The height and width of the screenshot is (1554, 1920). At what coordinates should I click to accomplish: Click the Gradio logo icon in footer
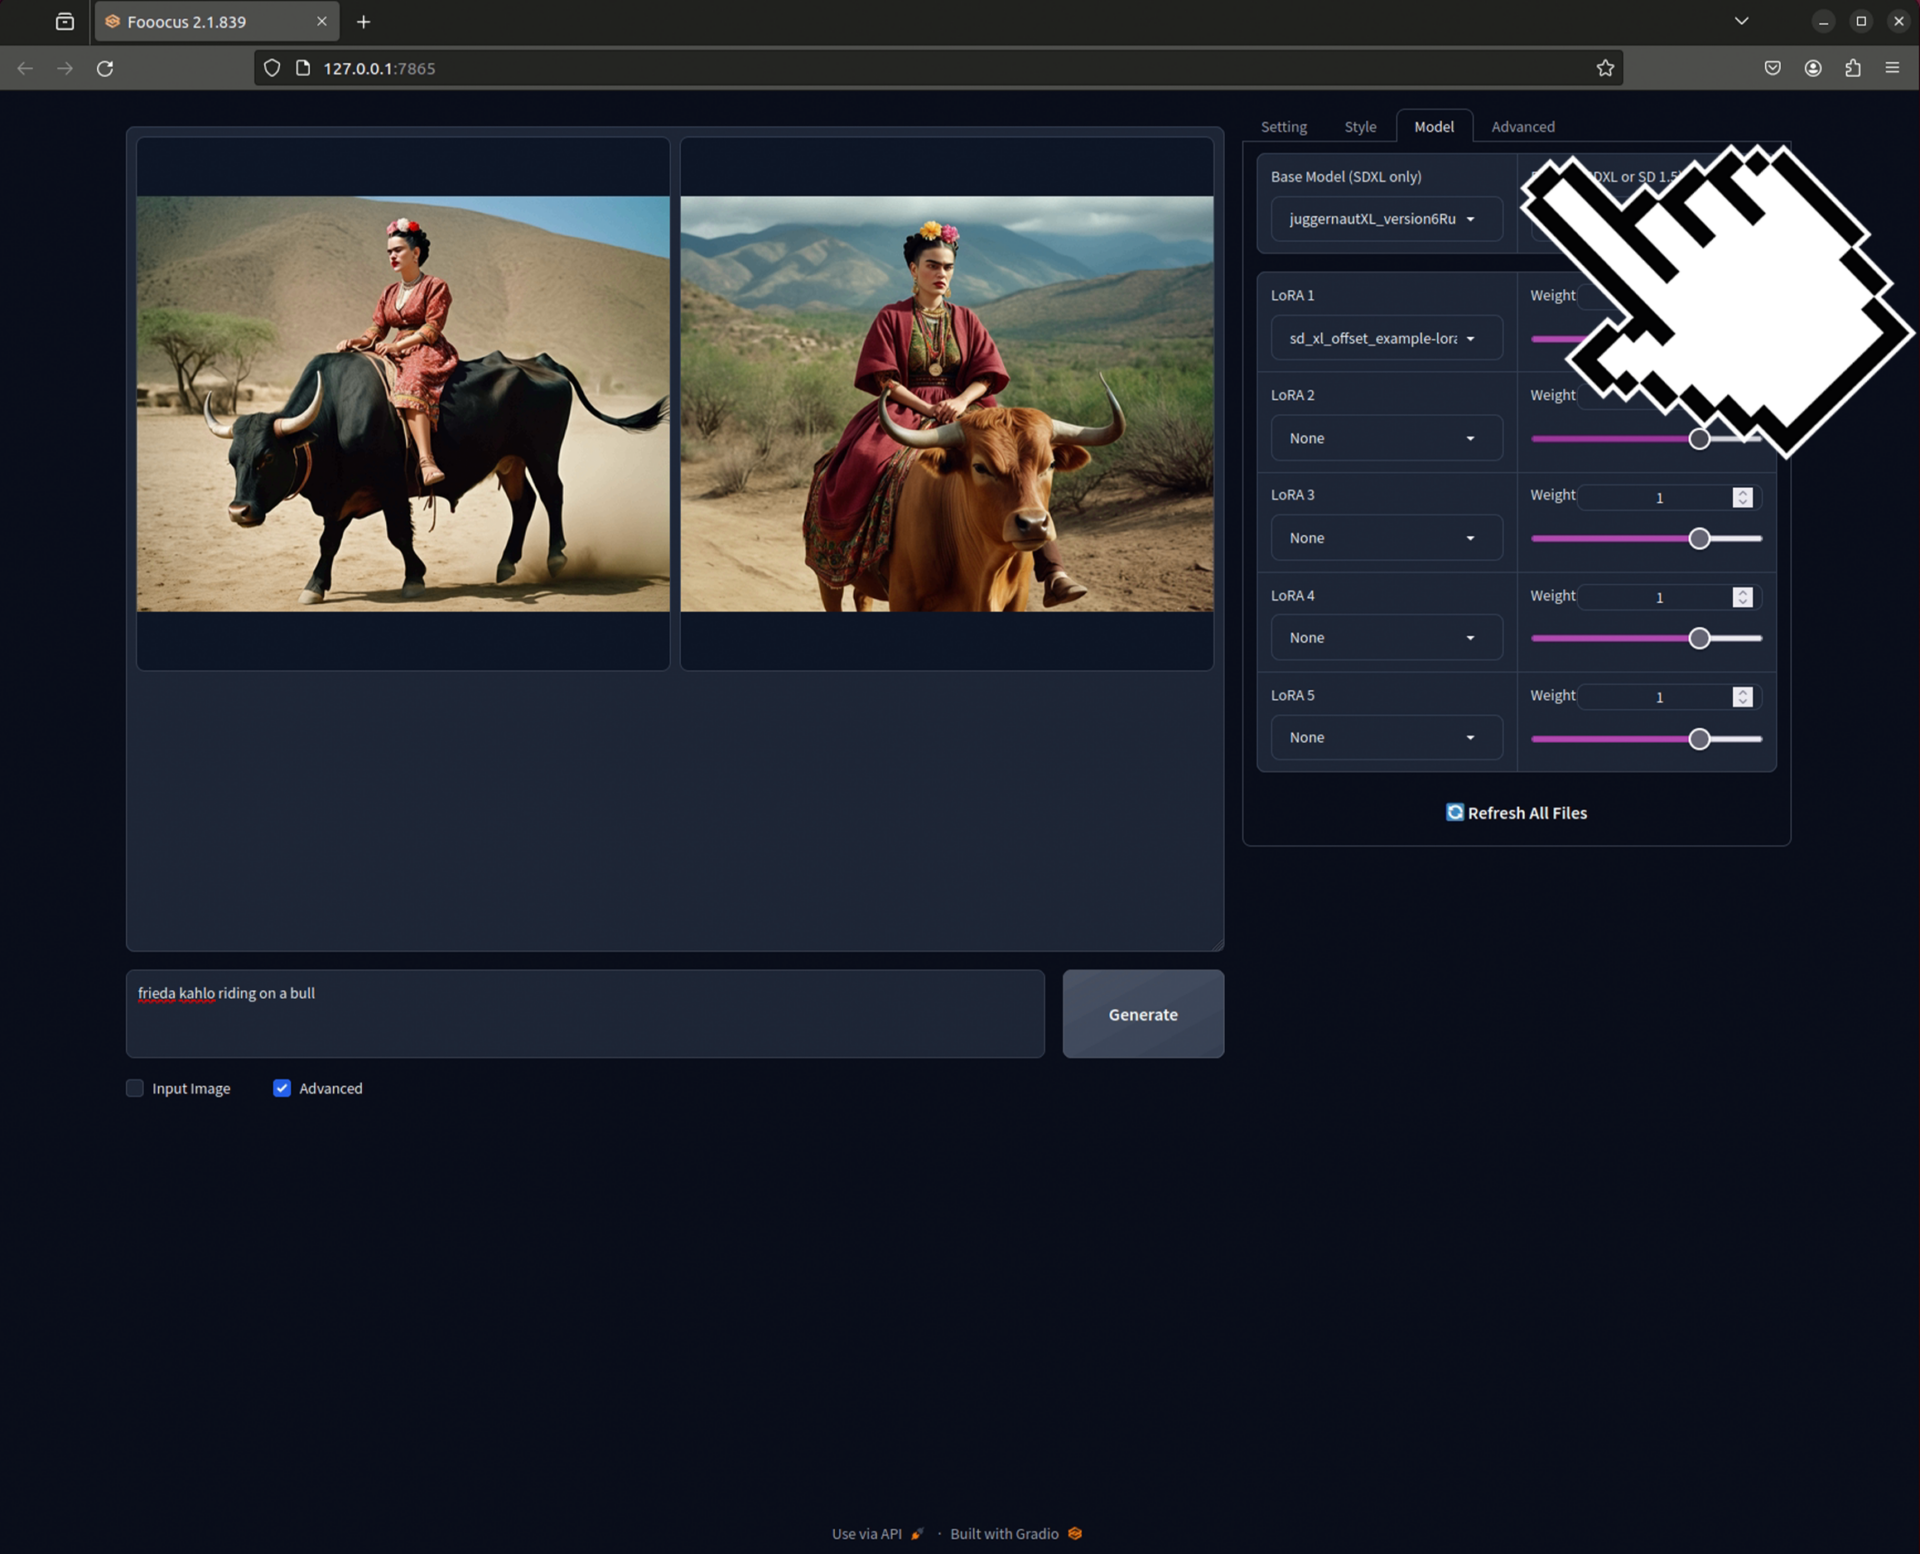[x=1075, y=1533]
